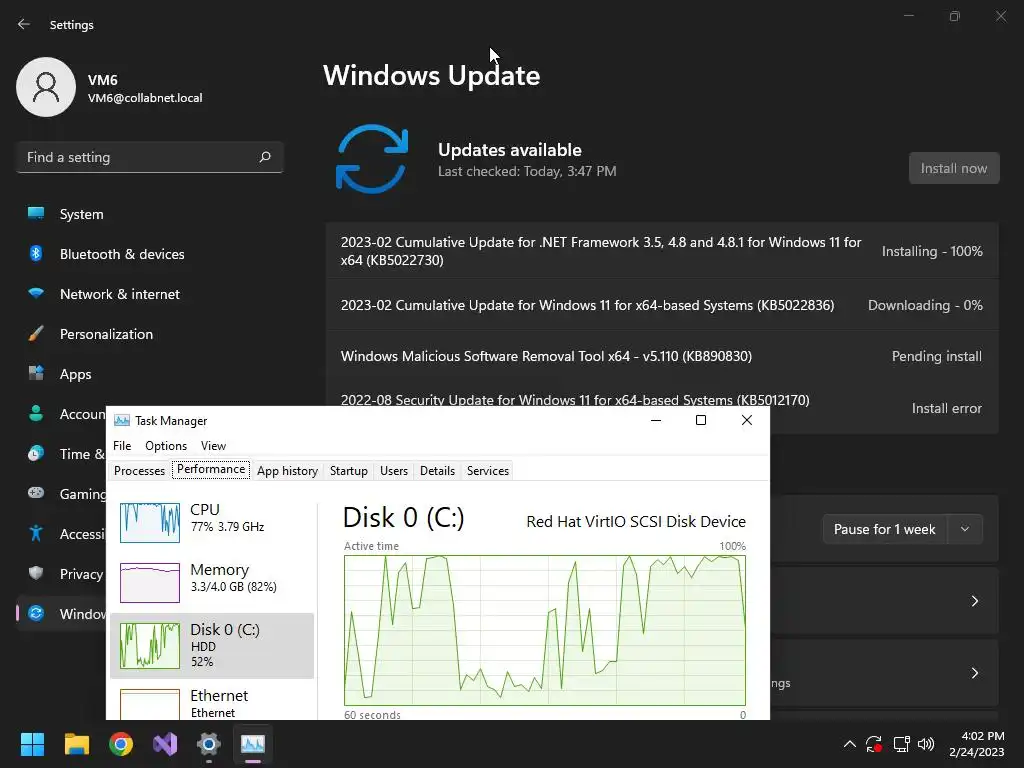The height and width of the screenshot is (768, 1024).
Task: Switch to the Processes tab
Action: point(139,470)
